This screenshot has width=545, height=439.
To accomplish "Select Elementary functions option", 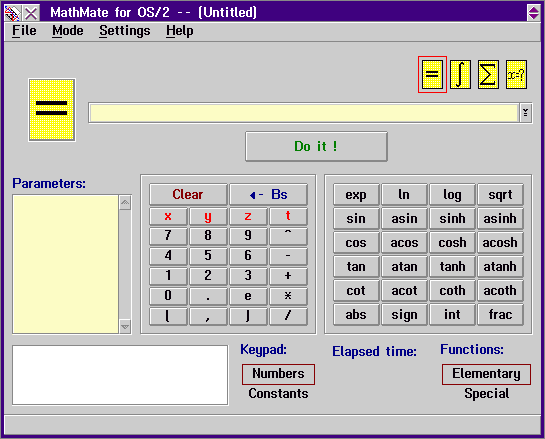I will pos(486,374).
